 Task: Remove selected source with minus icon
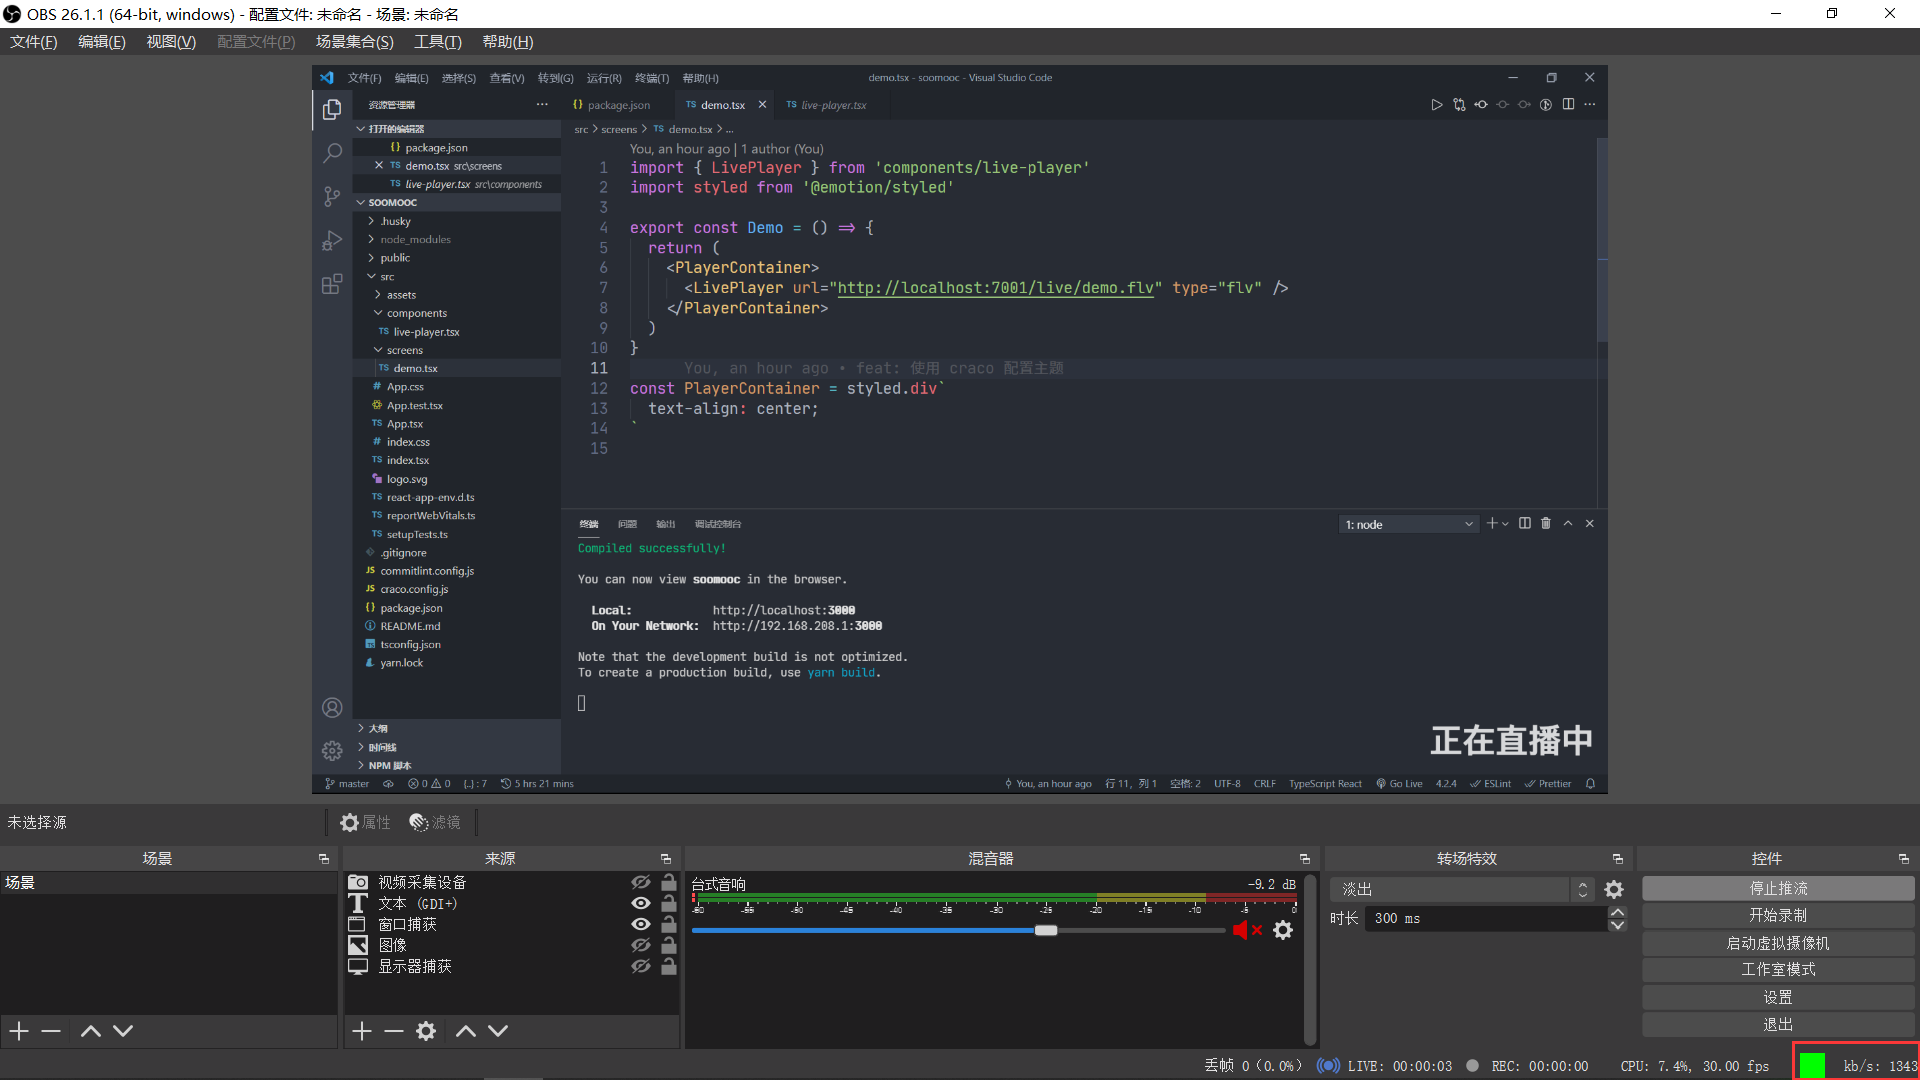coord(394,1030)
